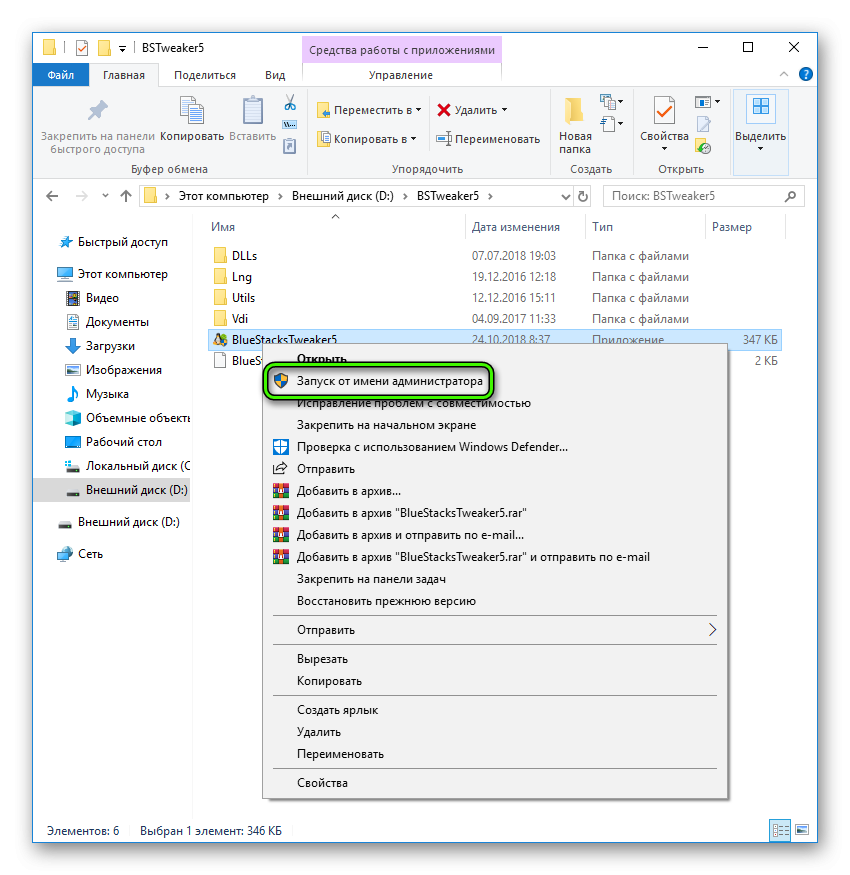Open the Управление tab

tap(401, 75)
